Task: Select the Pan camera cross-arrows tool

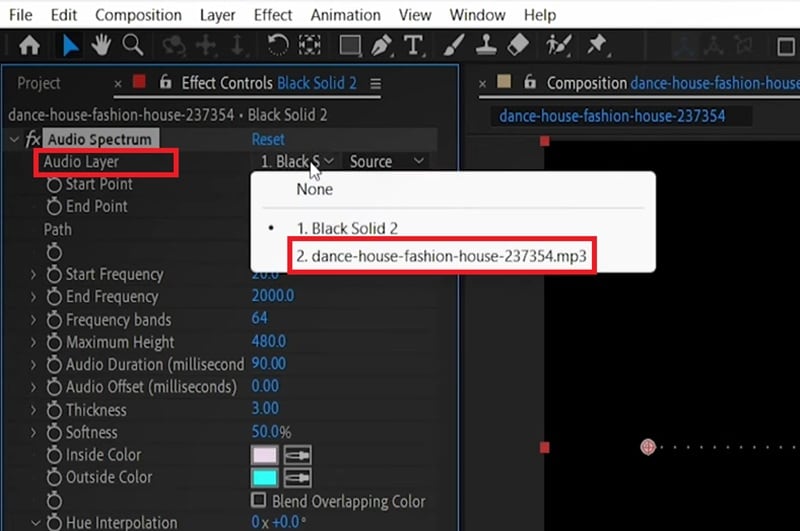Action: (206, 46)
